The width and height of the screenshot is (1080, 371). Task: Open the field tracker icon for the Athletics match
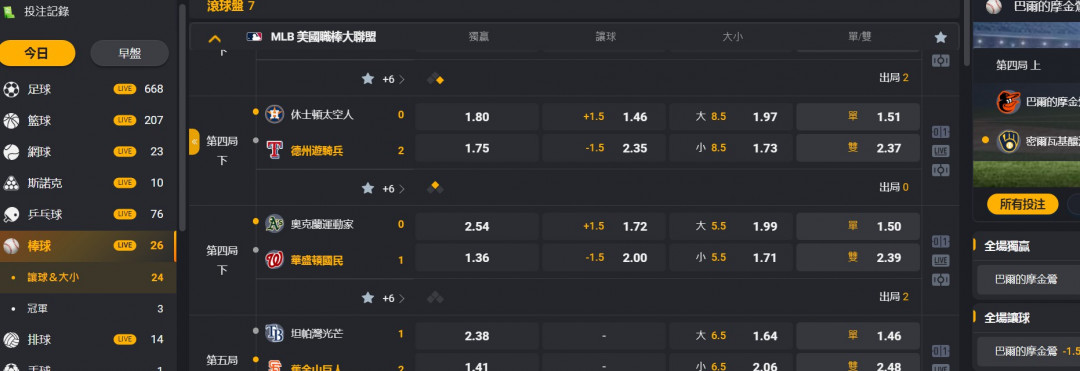click(940, 279)
